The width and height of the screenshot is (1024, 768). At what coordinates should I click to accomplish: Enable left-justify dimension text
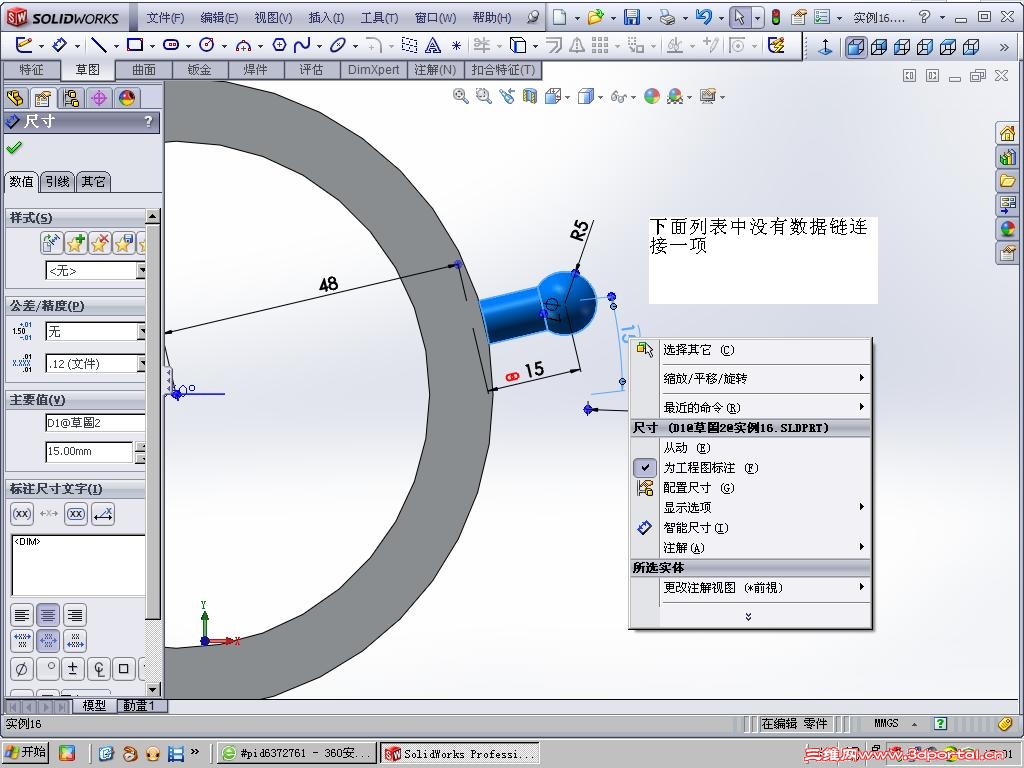(x=22, y=615)
